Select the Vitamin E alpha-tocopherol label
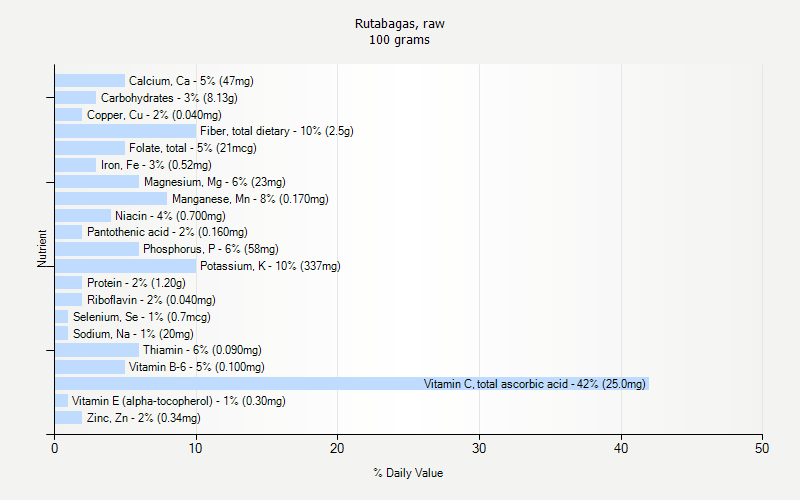800x500 pixels. point(178,401)
